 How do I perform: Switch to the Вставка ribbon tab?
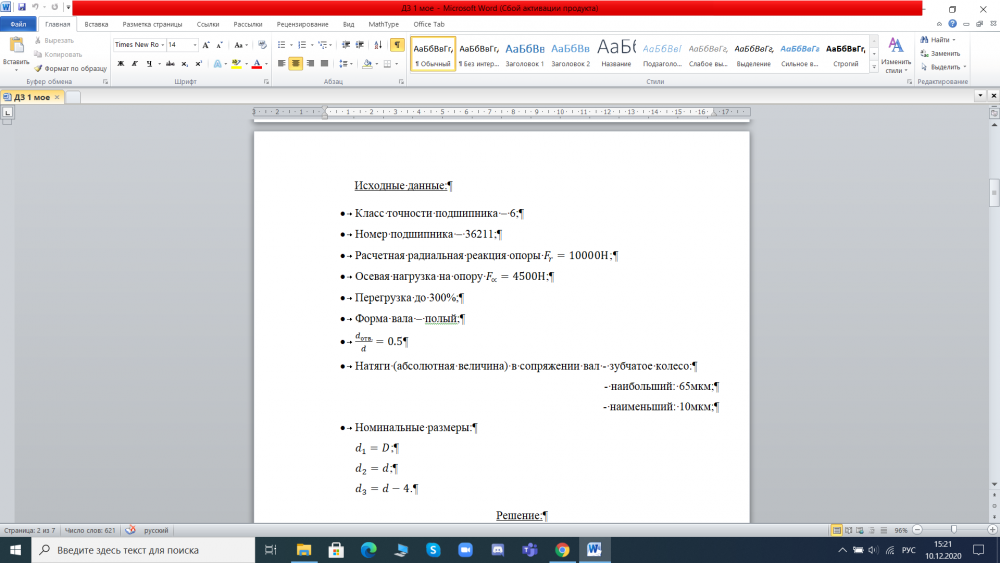click(97, 23)
